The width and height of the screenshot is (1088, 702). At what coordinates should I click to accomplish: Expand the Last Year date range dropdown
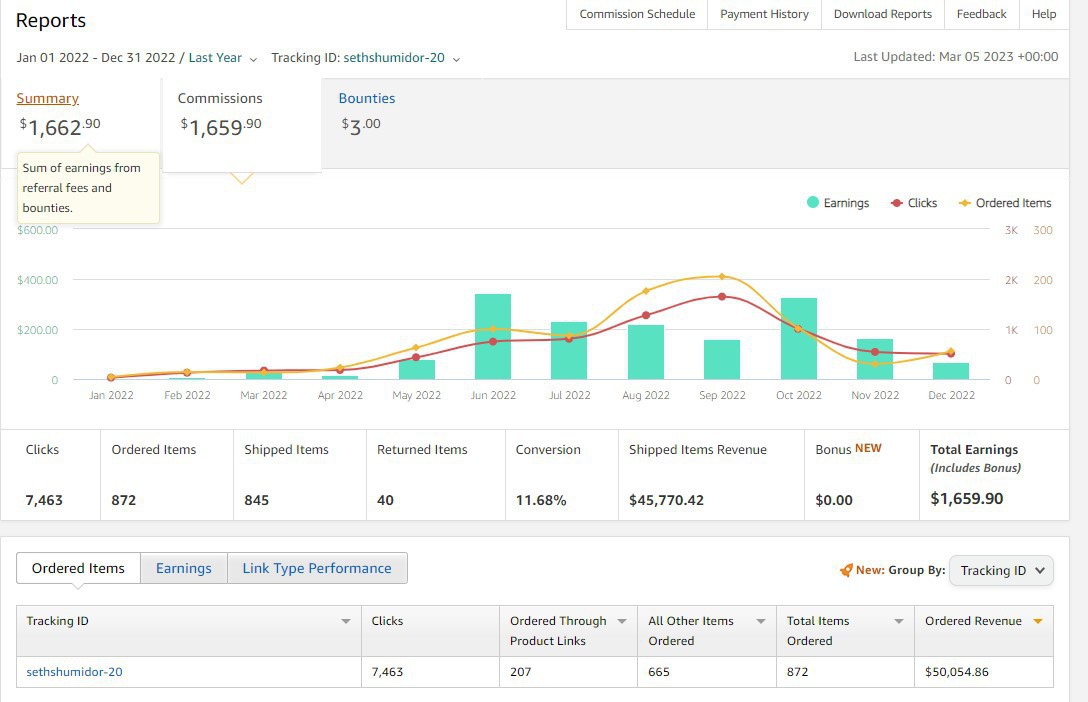point(223,58)
